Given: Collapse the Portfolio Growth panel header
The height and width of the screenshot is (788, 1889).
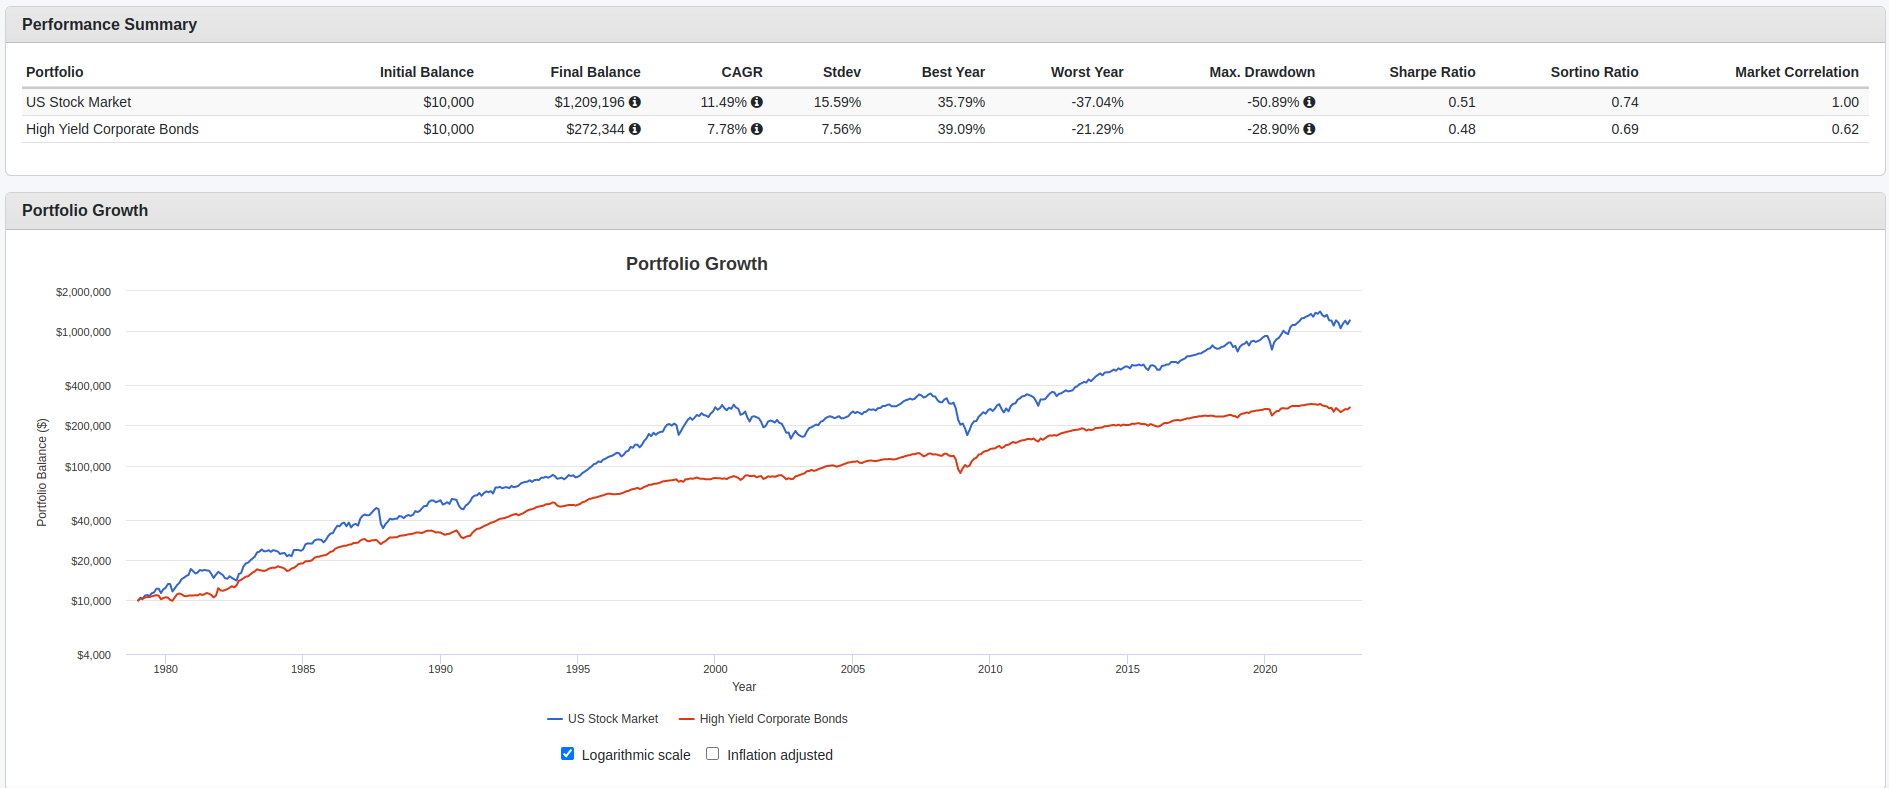Looking at the screenshot, I should pos(85,211).
